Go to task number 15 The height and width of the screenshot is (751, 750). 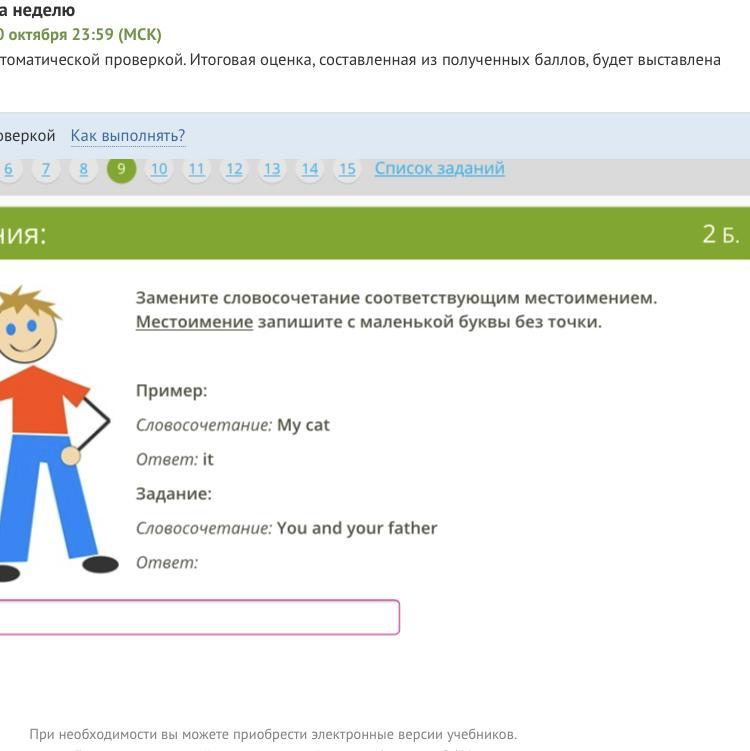347,169
